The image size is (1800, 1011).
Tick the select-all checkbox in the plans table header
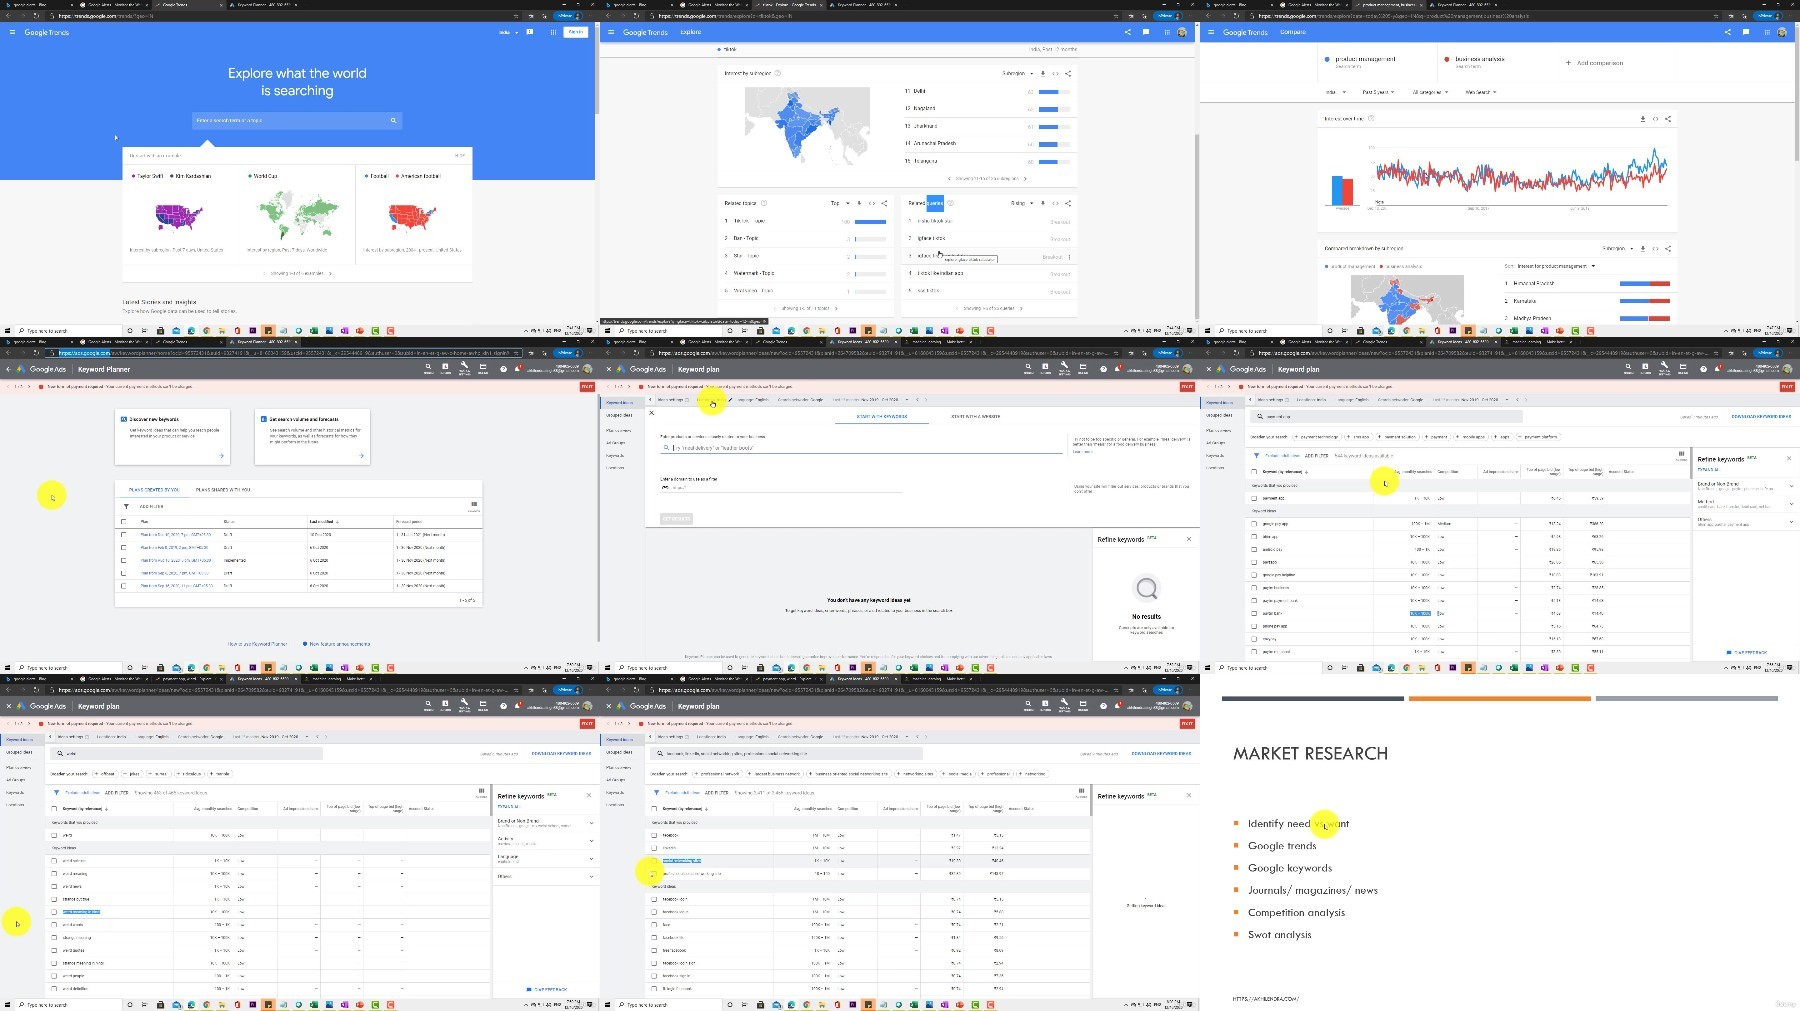(124, 521)
